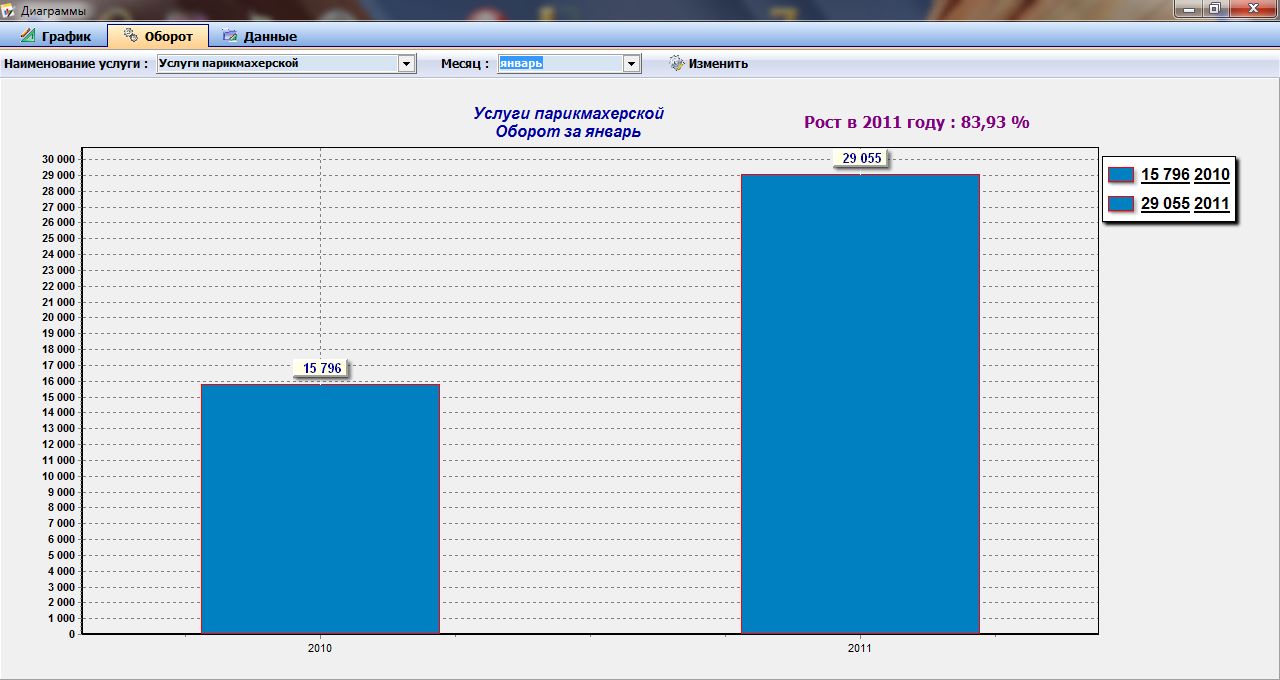Click the Изменить gear icon
This screenshot has height=680, width=1280.
coord(677,63)
